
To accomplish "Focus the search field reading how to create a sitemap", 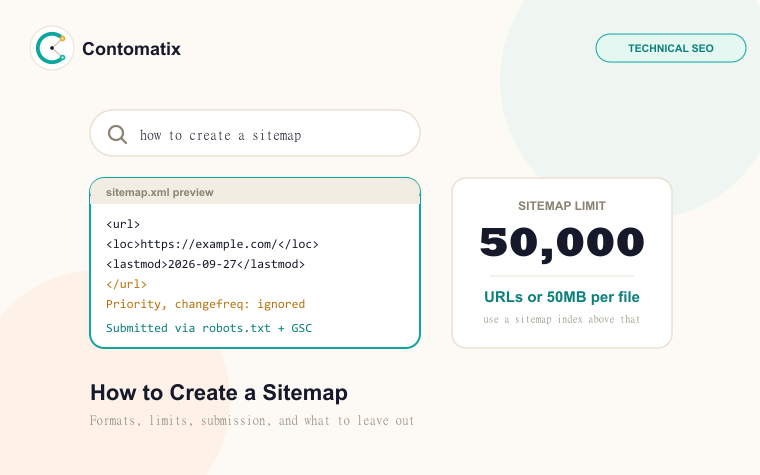I will [x=255, y=133].
